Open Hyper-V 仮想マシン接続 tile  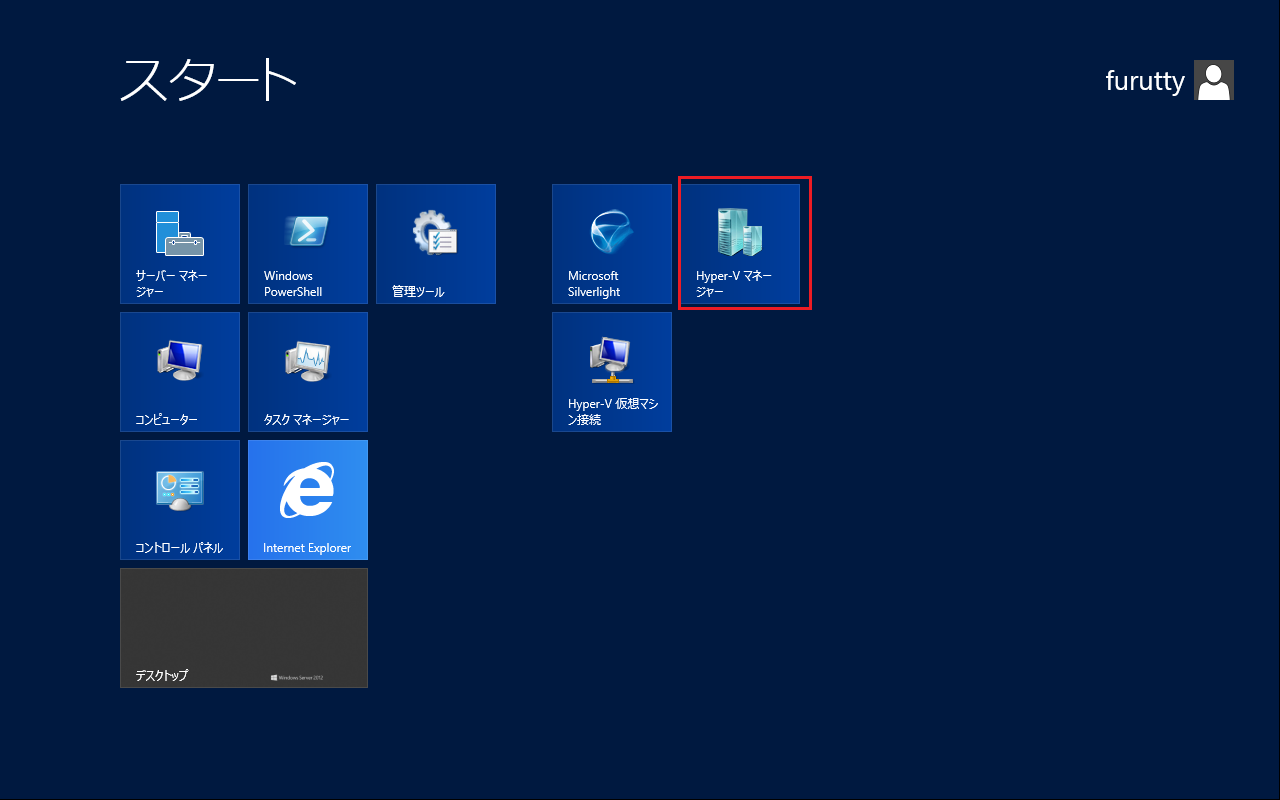pyautogui.click(x=612, y=372)
